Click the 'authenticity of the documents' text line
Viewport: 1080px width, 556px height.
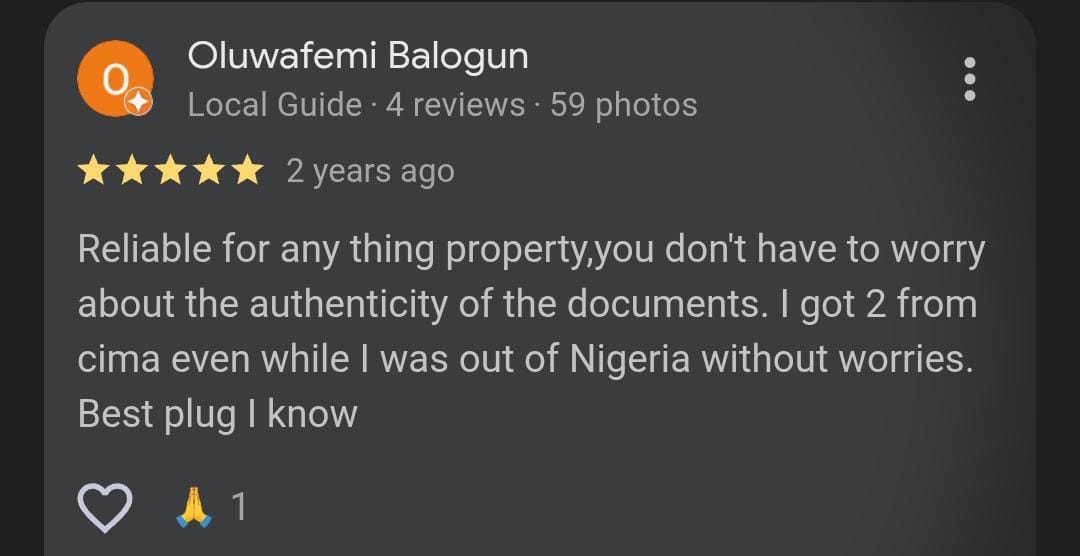pyautogui.click(x=527, y=305)
